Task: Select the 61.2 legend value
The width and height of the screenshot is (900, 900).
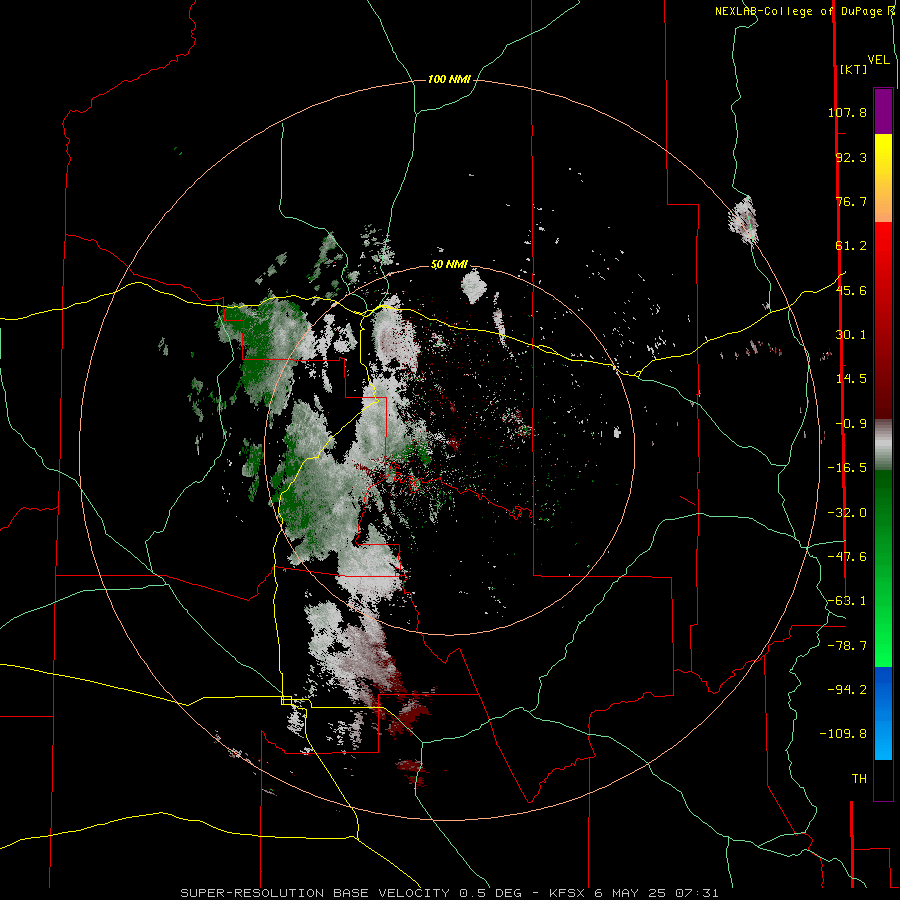Action: (x=851, y=246)
